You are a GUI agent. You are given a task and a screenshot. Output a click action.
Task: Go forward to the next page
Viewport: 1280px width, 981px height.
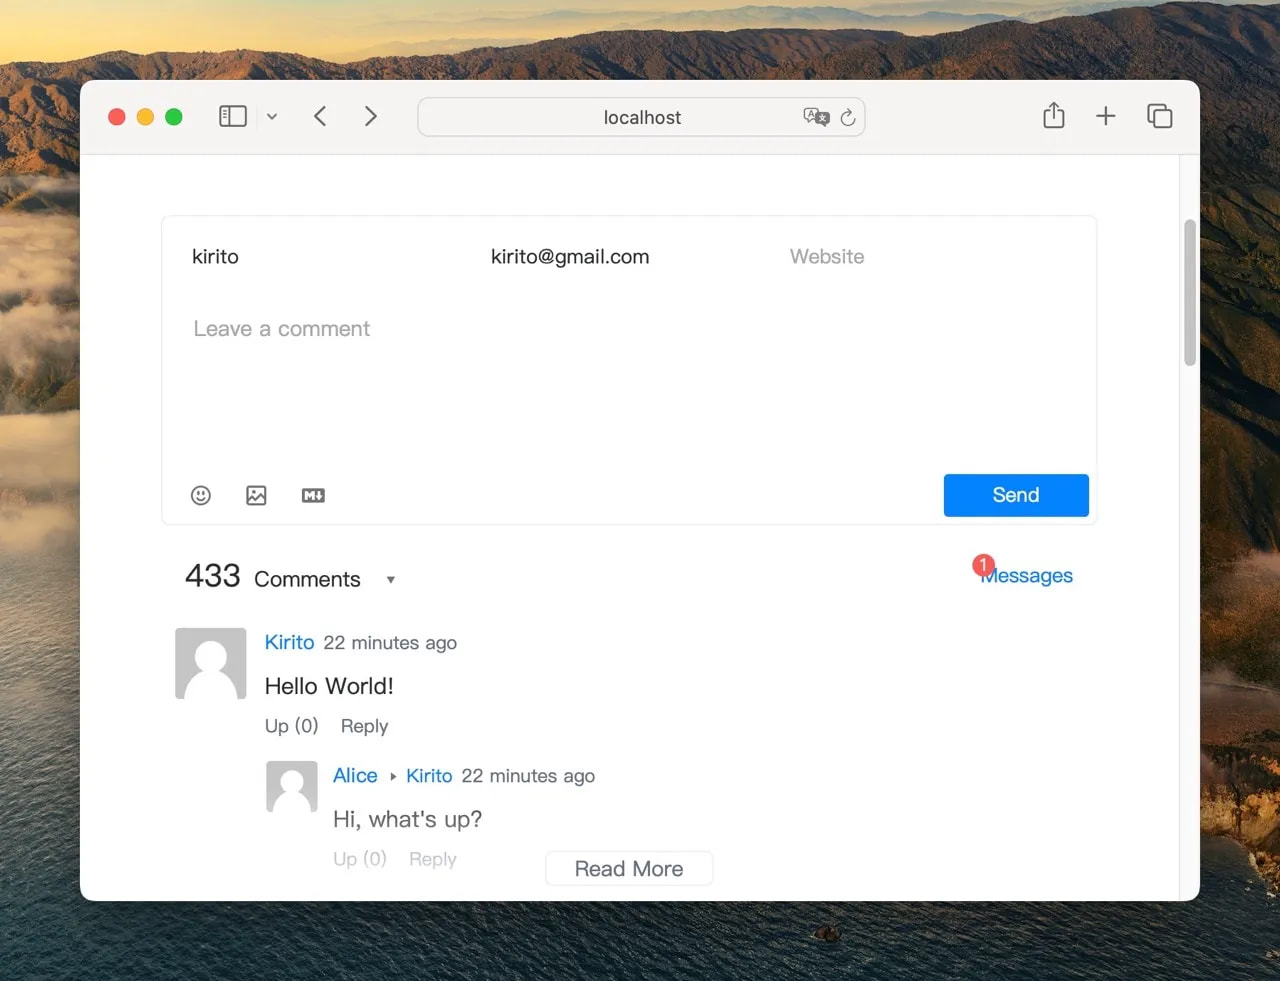[x=370, y=116]
